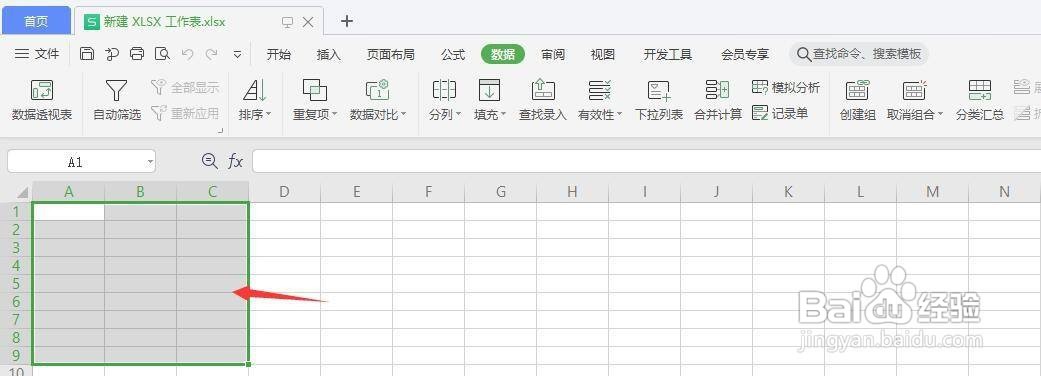Switch to the 开始 ribbon tab
The height and width of the screenshot is (376, 1041).
click(278, 54)
